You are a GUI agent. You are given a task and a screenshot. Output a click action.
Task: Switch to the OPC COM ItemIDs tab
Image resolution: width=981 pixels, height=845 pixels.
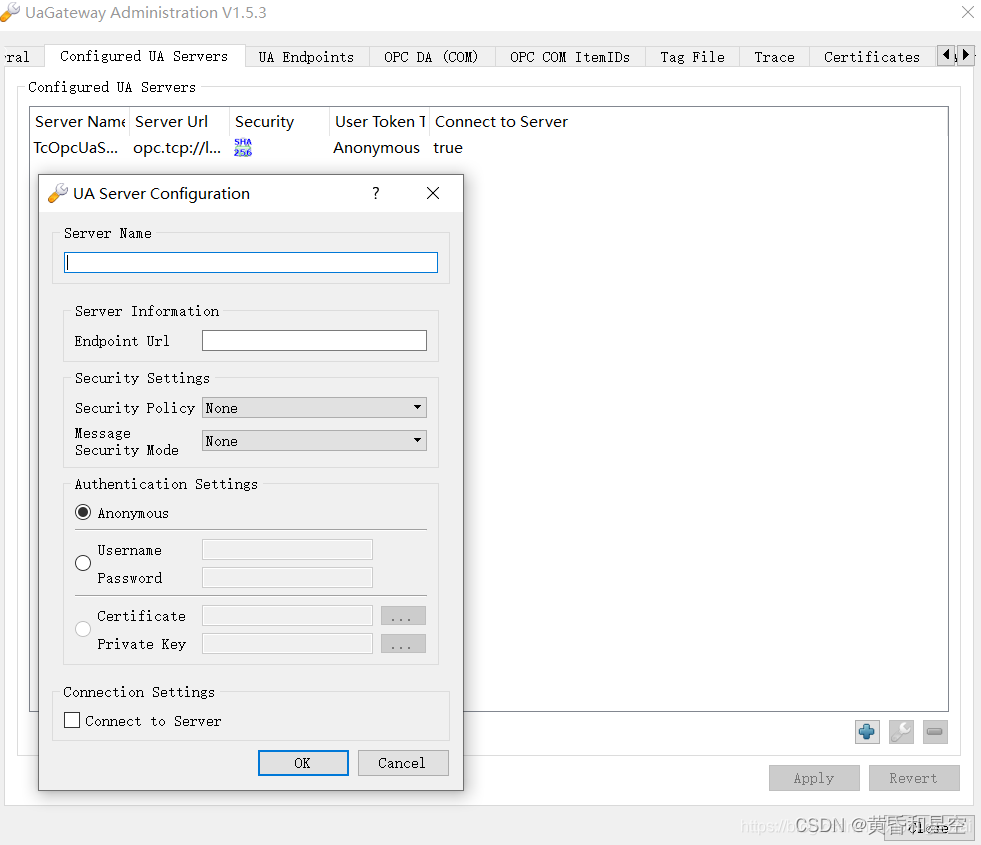pyautogui.click(x=570, y=57)
